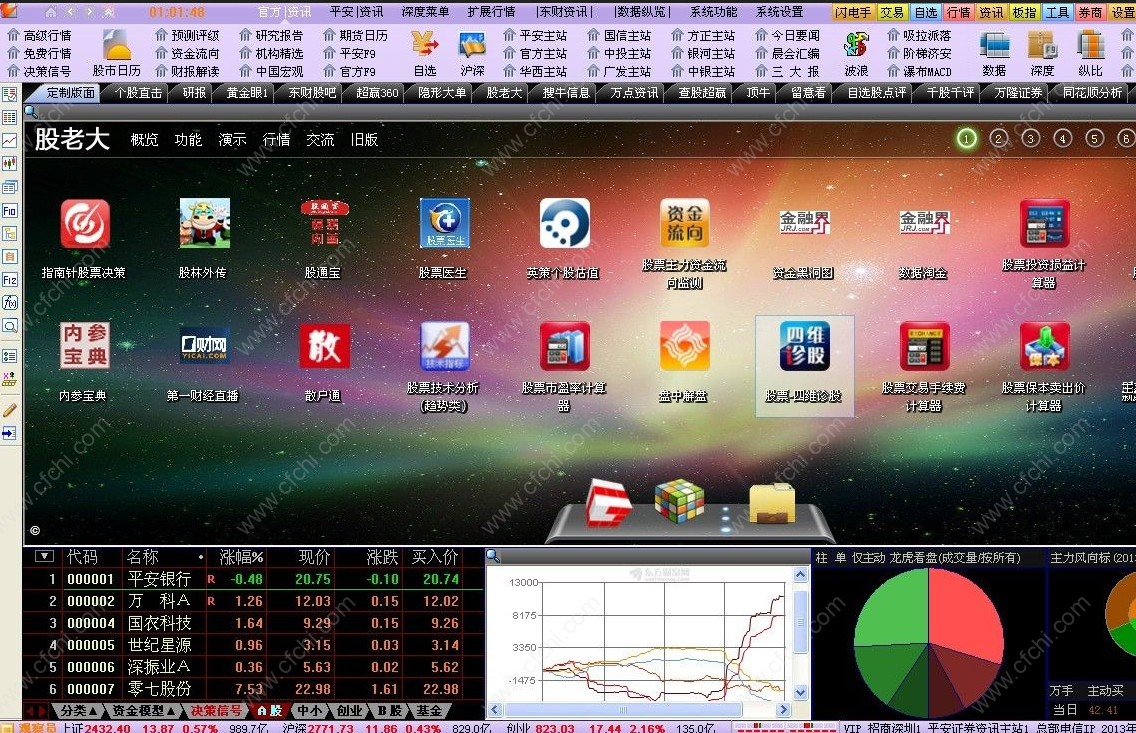
Task: Switch to the 东财股吧 tab
Action: (x=312, y=93)
